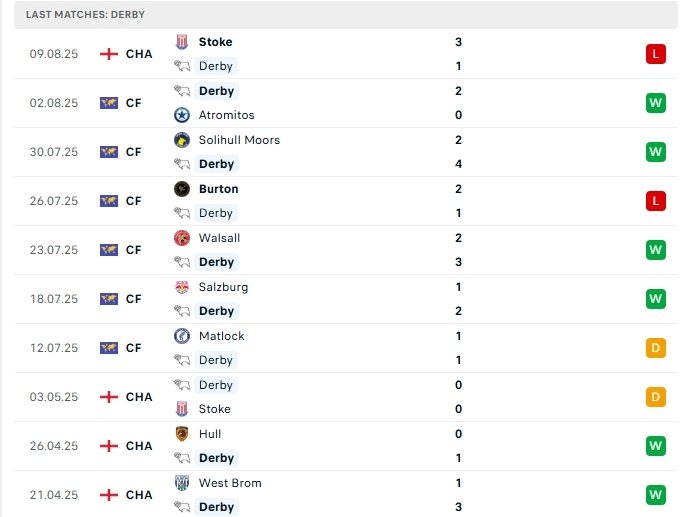The width and height of the screenshot is (685, 517).
Task: Open the Solihull Moors team link
Action: 239,140
